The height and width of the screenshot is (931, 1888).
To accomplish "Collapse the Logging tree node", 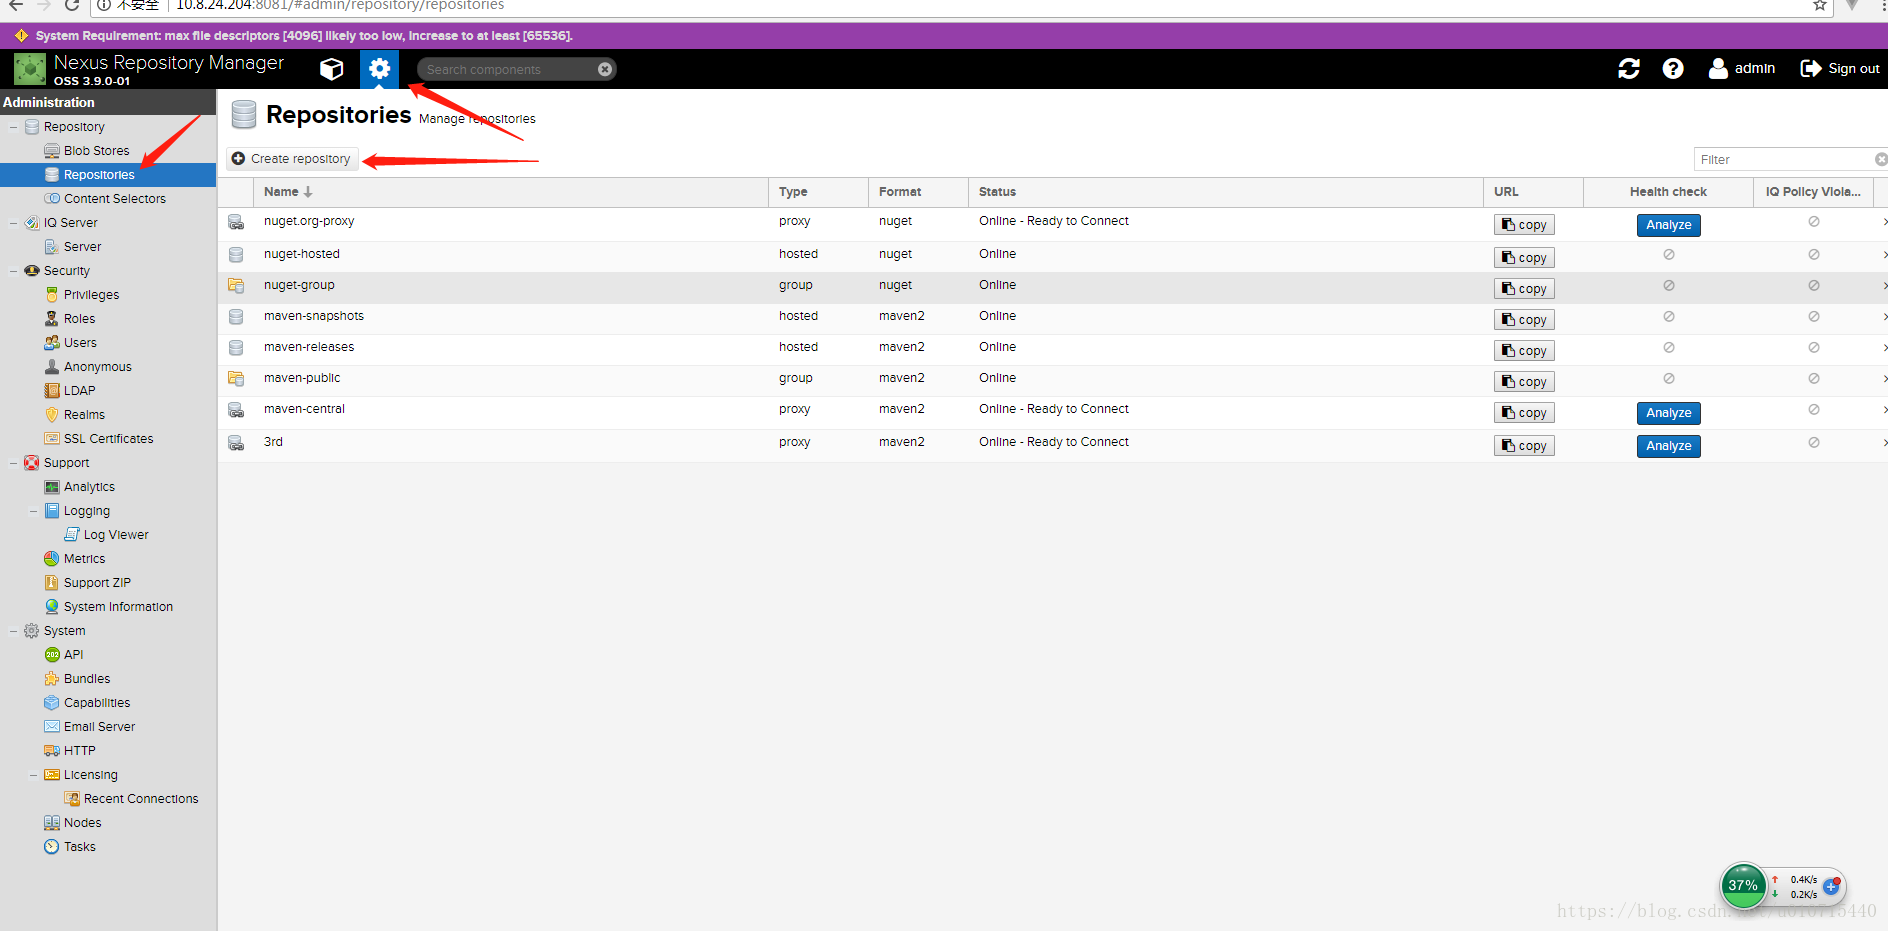I will click(x=33, y=511).
